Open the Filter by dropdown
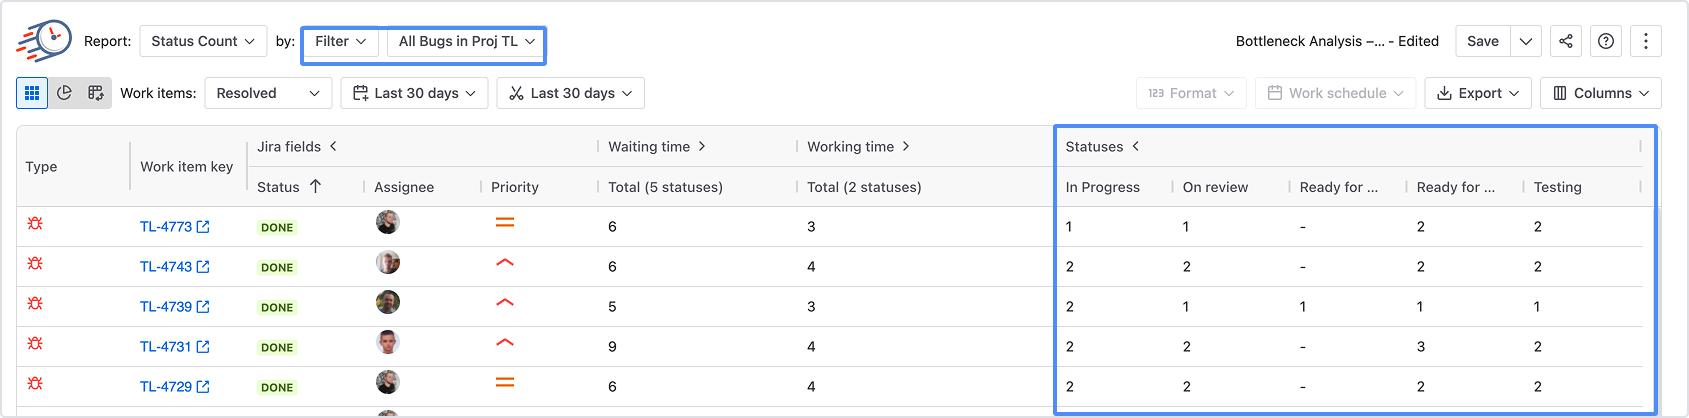The height and width of the screenshot is (418, 1689). point(341,41)
